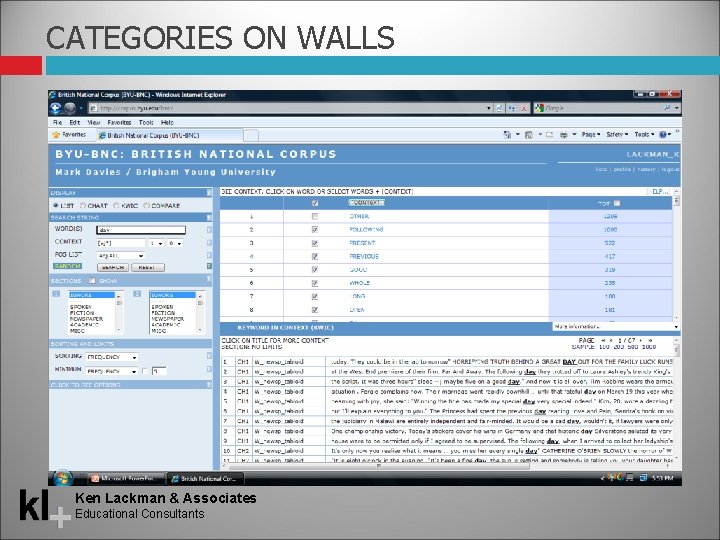720x540 pixels.
Task: Click the RESET button
Action: click(147, 267)
